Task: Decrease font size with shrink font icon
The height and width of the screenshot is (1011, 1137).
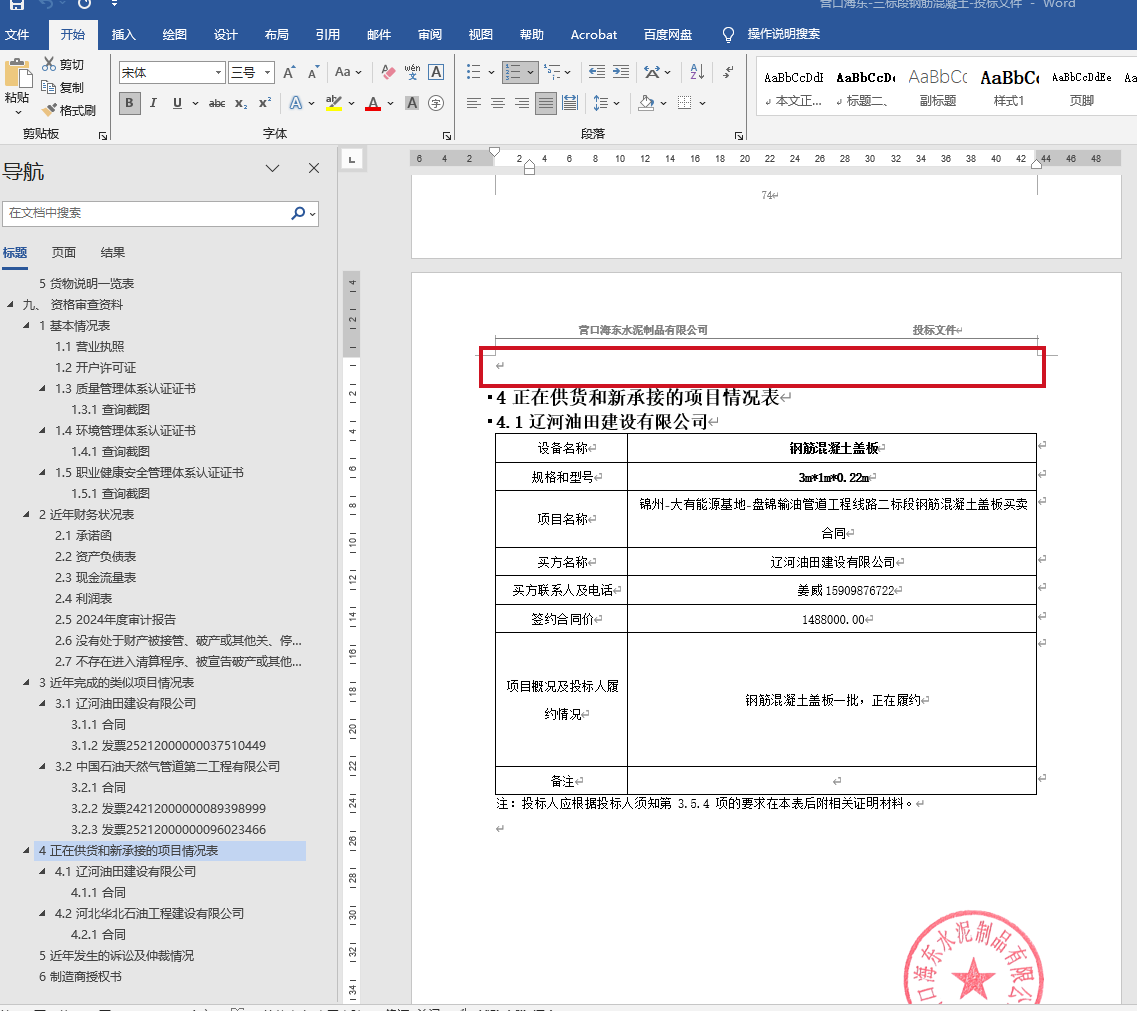Action: pos(313,73)
